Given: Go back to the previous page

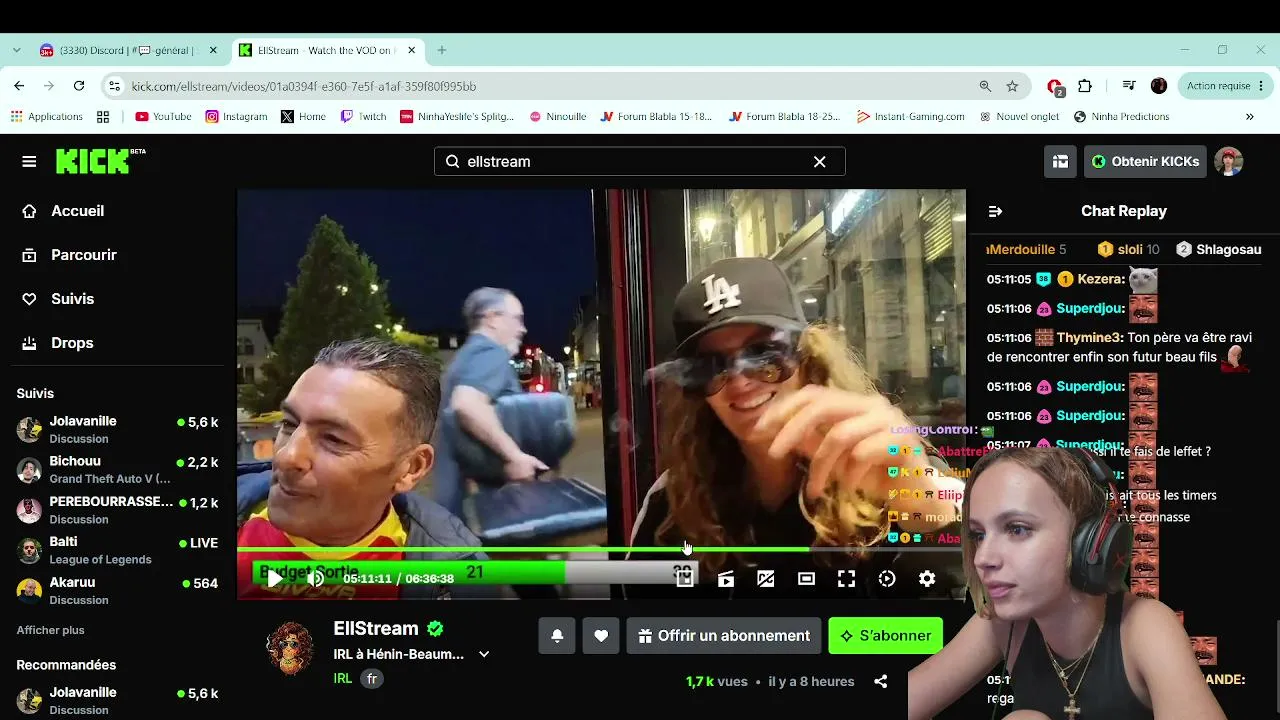Looking at the screenshot, I should click(x=19, y=86).
